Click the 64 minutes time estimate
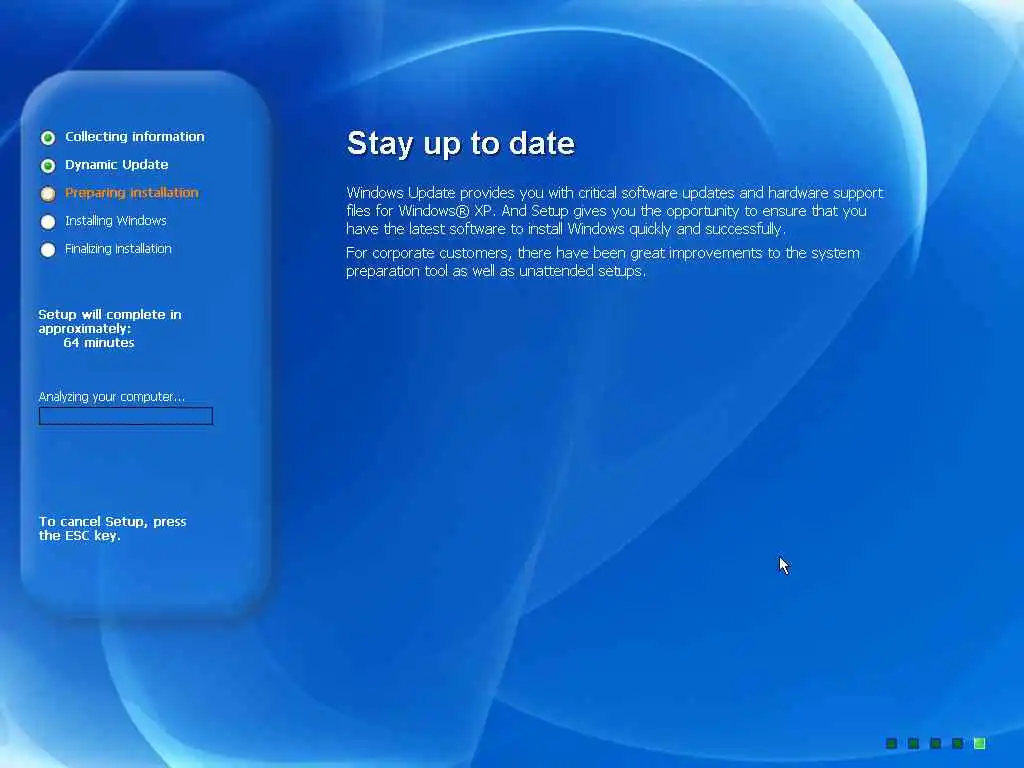Image resolution: width=1024 pixels, height=768 pixels. click(x=99, y=342)
